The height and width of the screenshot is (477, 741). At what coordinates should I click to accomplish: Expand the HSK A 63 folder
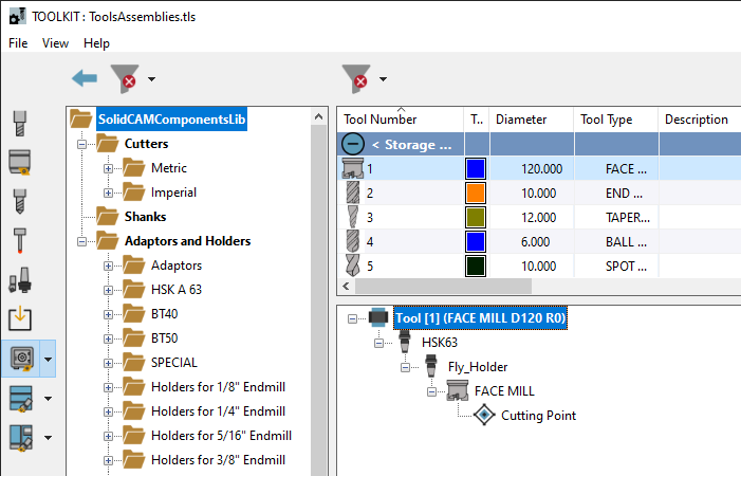click(108, 290)
